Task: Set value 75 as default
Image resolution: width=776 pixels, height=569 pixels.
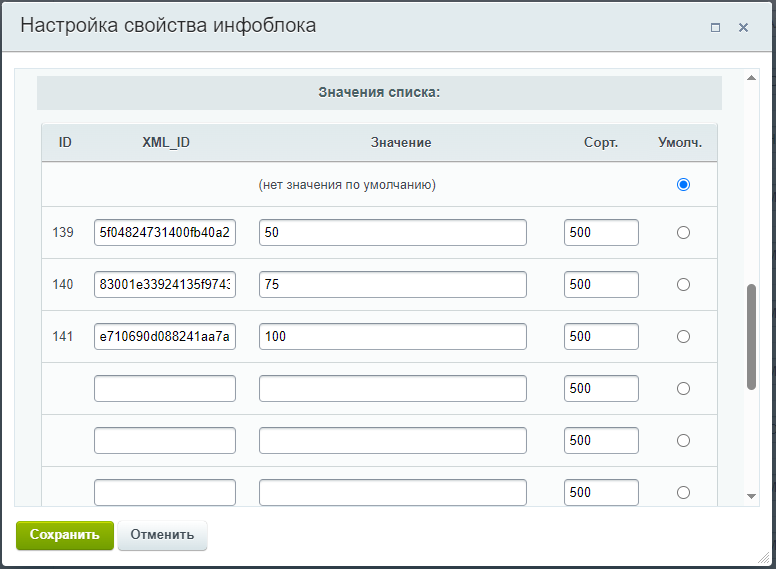Action: point(683,284)
